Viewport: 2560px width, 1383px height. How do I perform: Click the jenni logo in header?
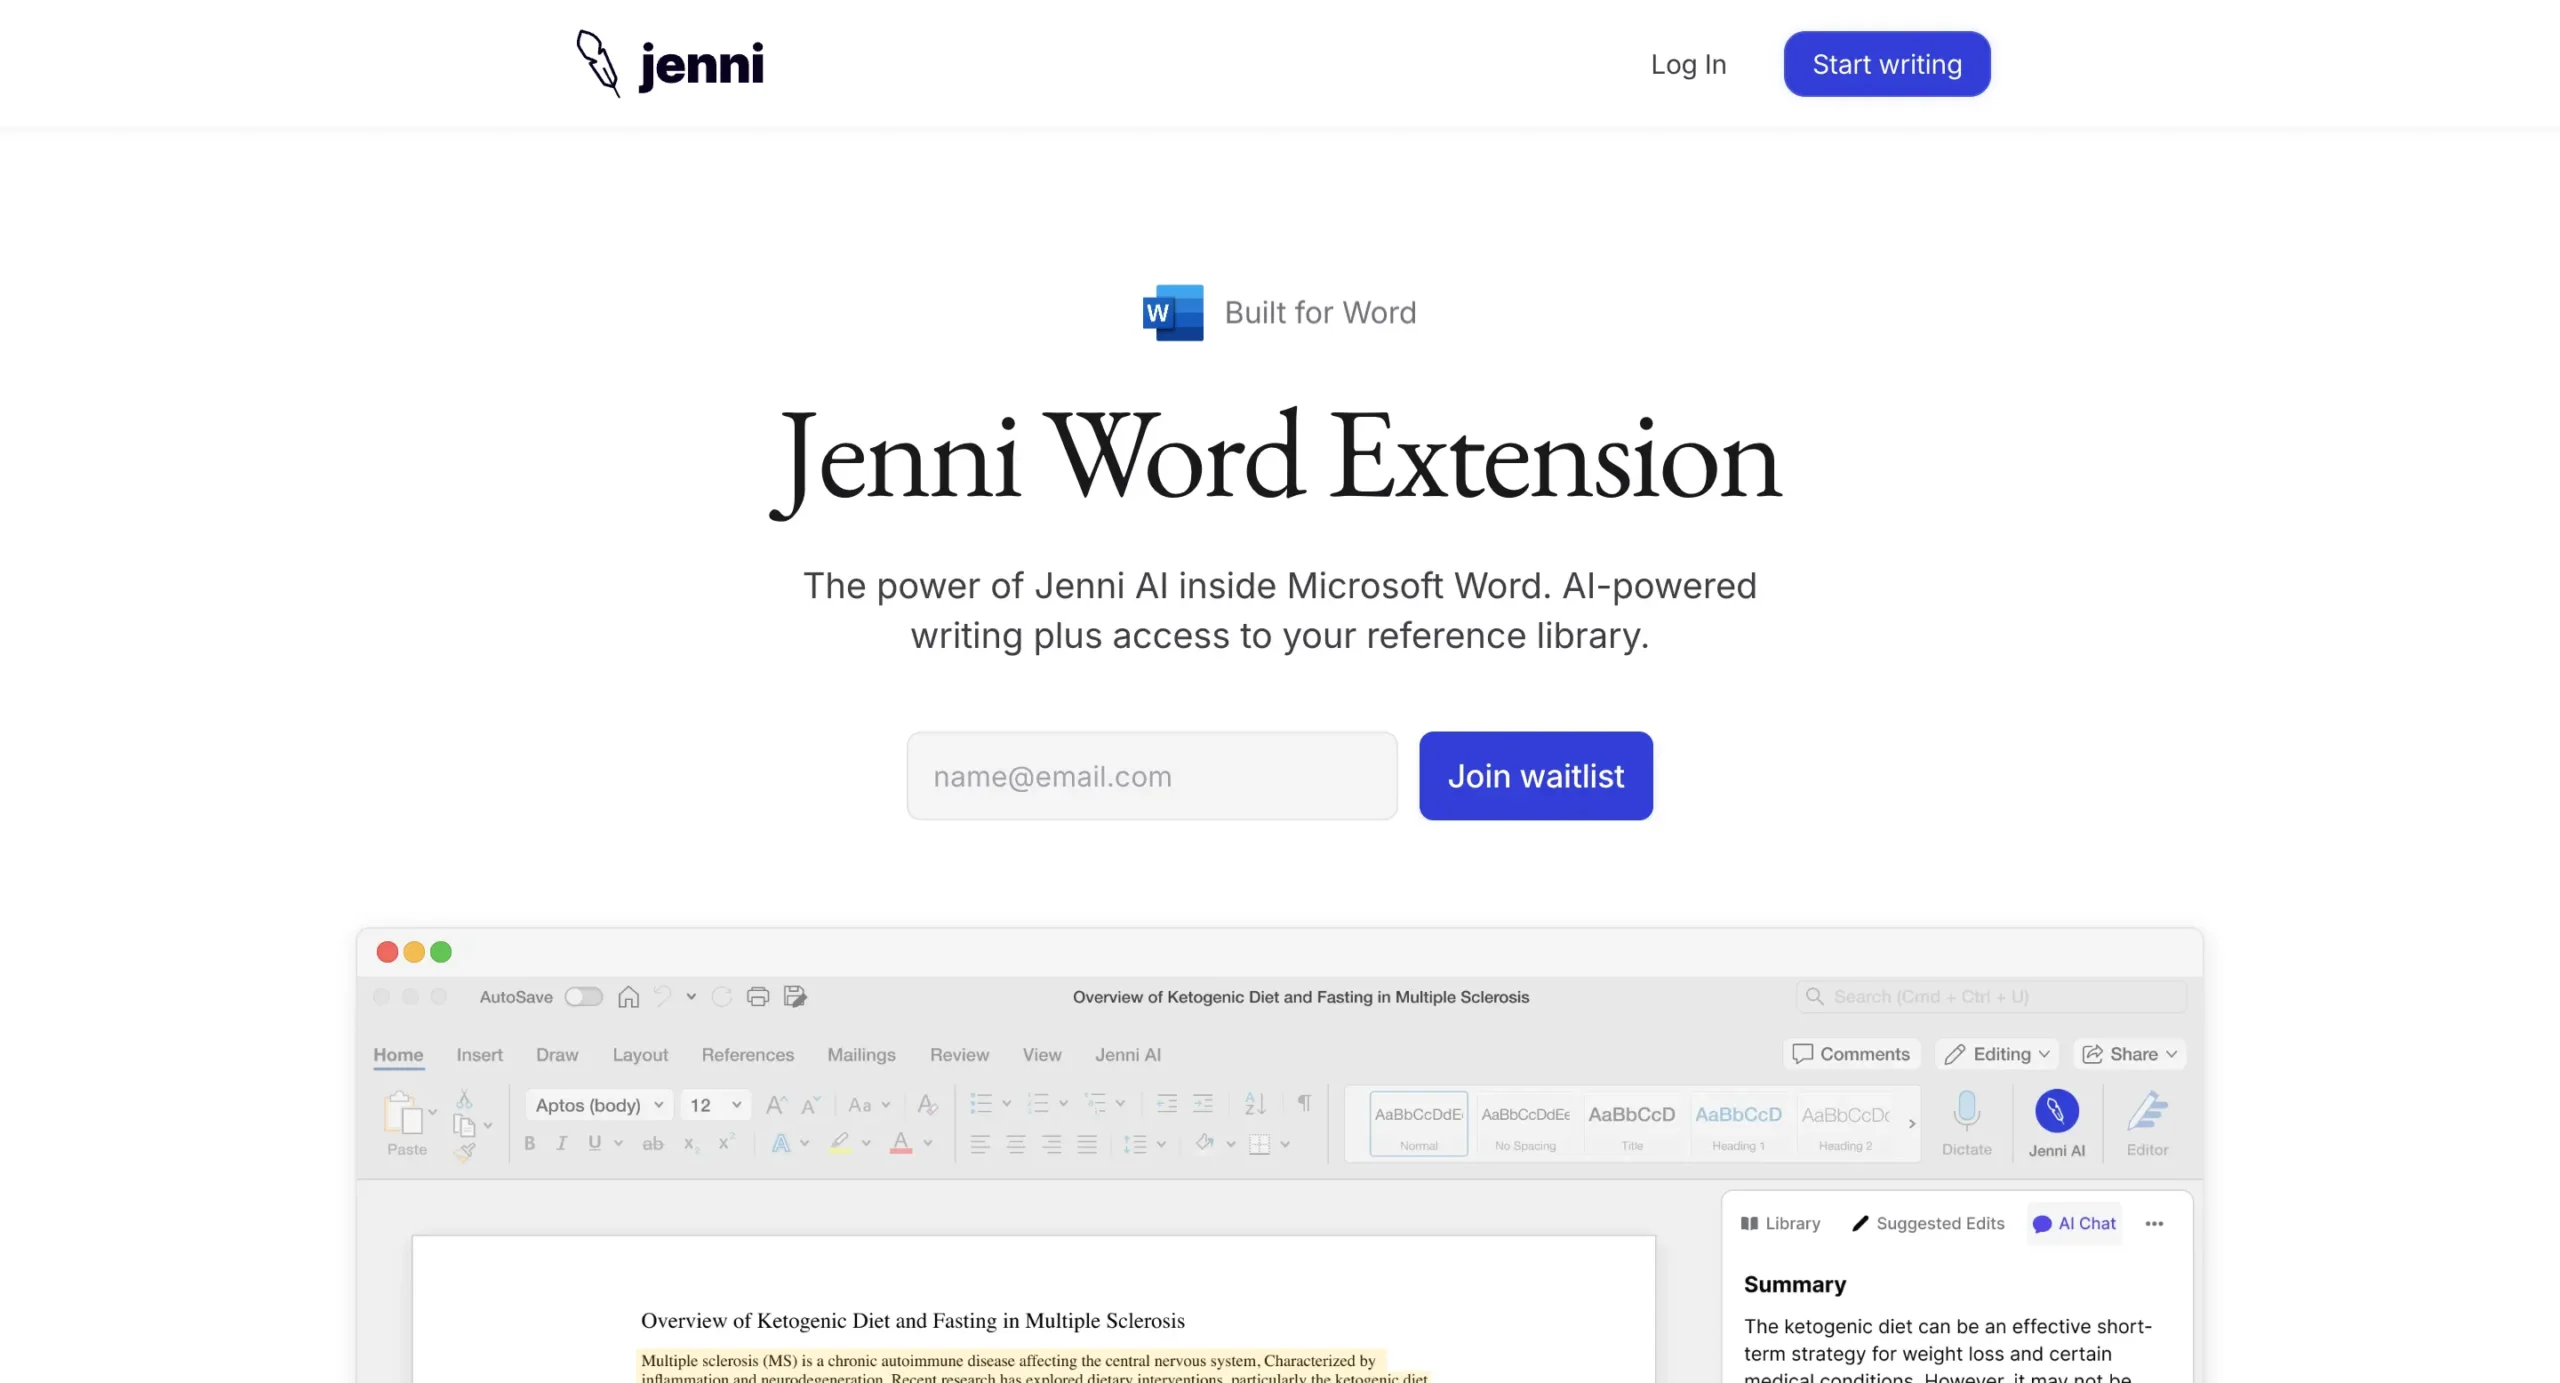click(670, 64)
